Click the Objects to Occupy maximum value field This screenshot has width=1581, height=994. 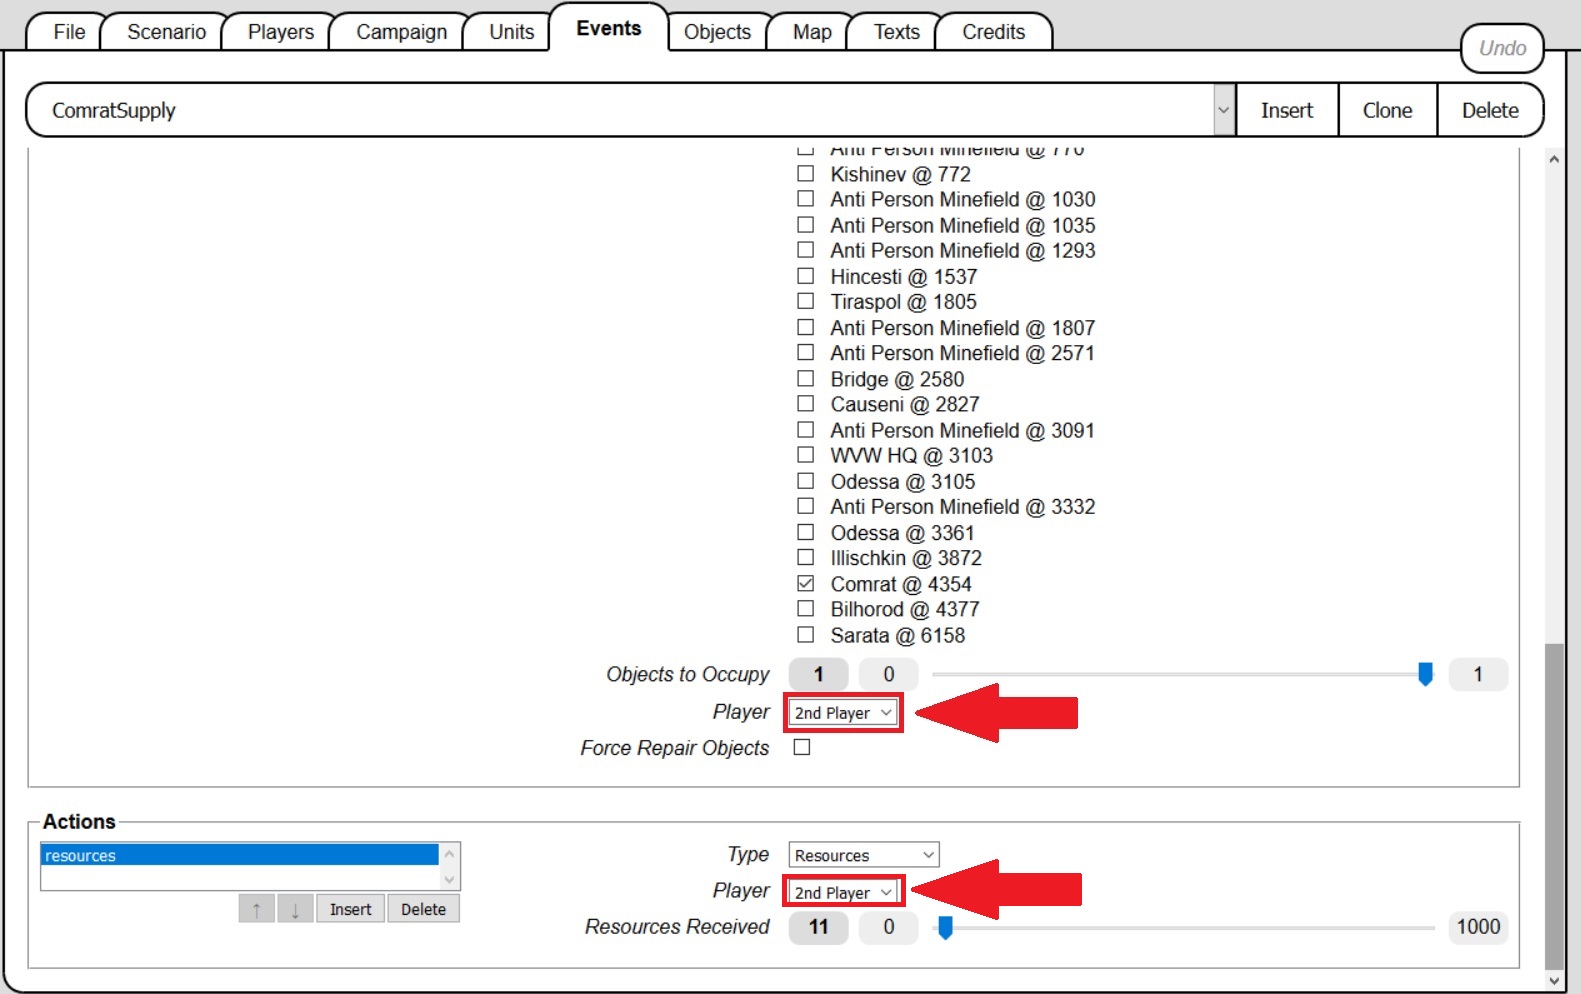(1478, 674)
